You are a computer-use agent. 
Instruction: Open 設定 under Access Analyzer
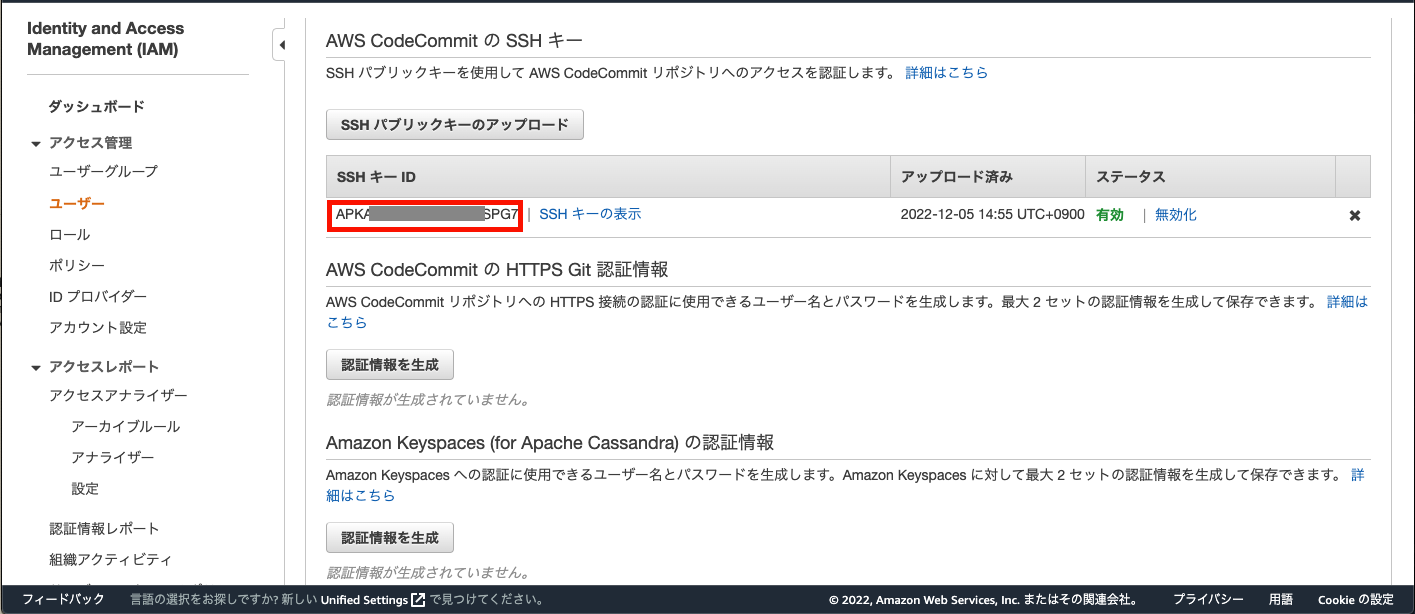click(85, 488)
